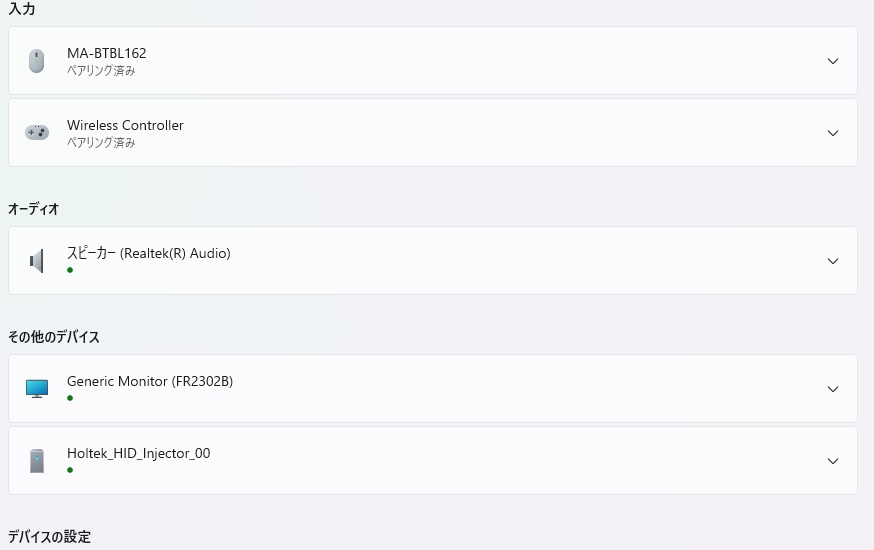The image size is (874, 550).
Task: Click the gamepad icon for Wireless Controller
Action: (37, 133)
